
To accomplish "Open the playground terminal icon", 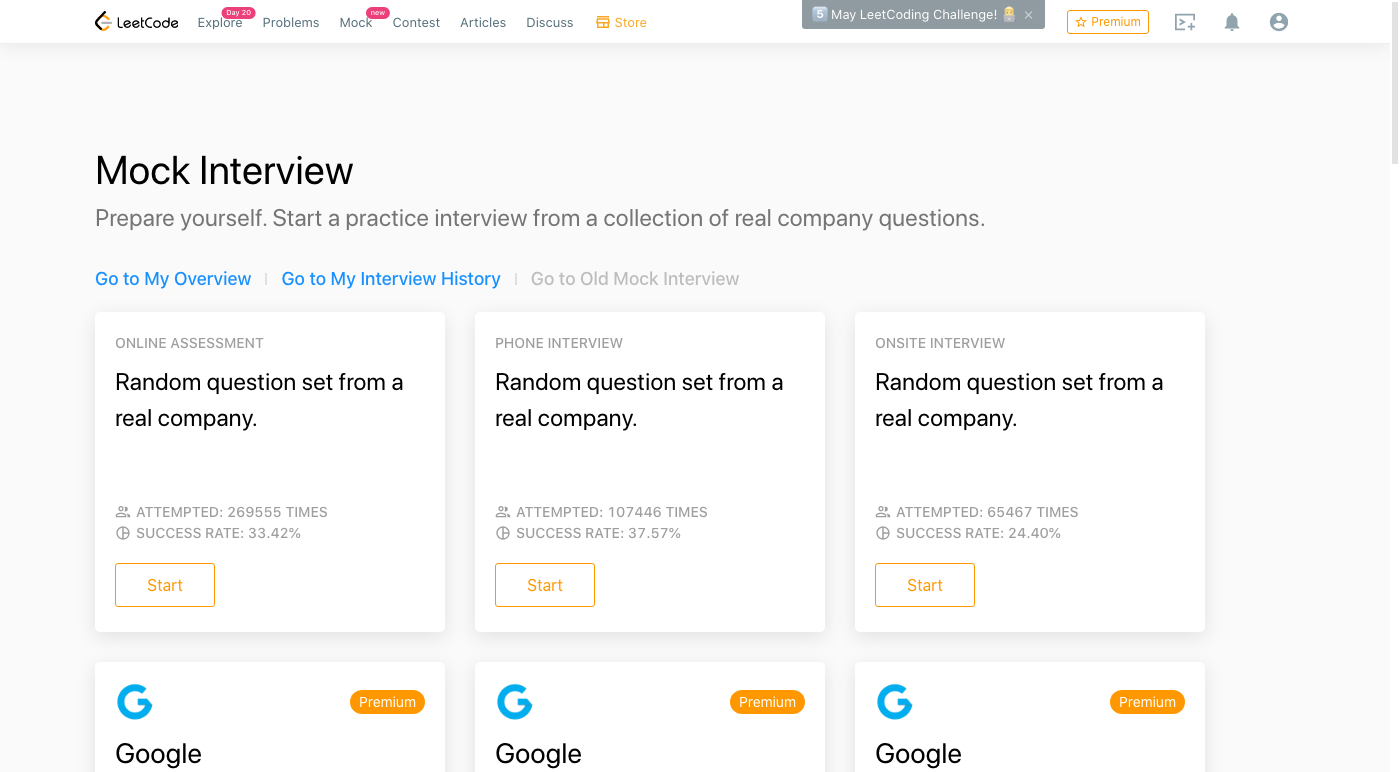I will click(1185, 22).
